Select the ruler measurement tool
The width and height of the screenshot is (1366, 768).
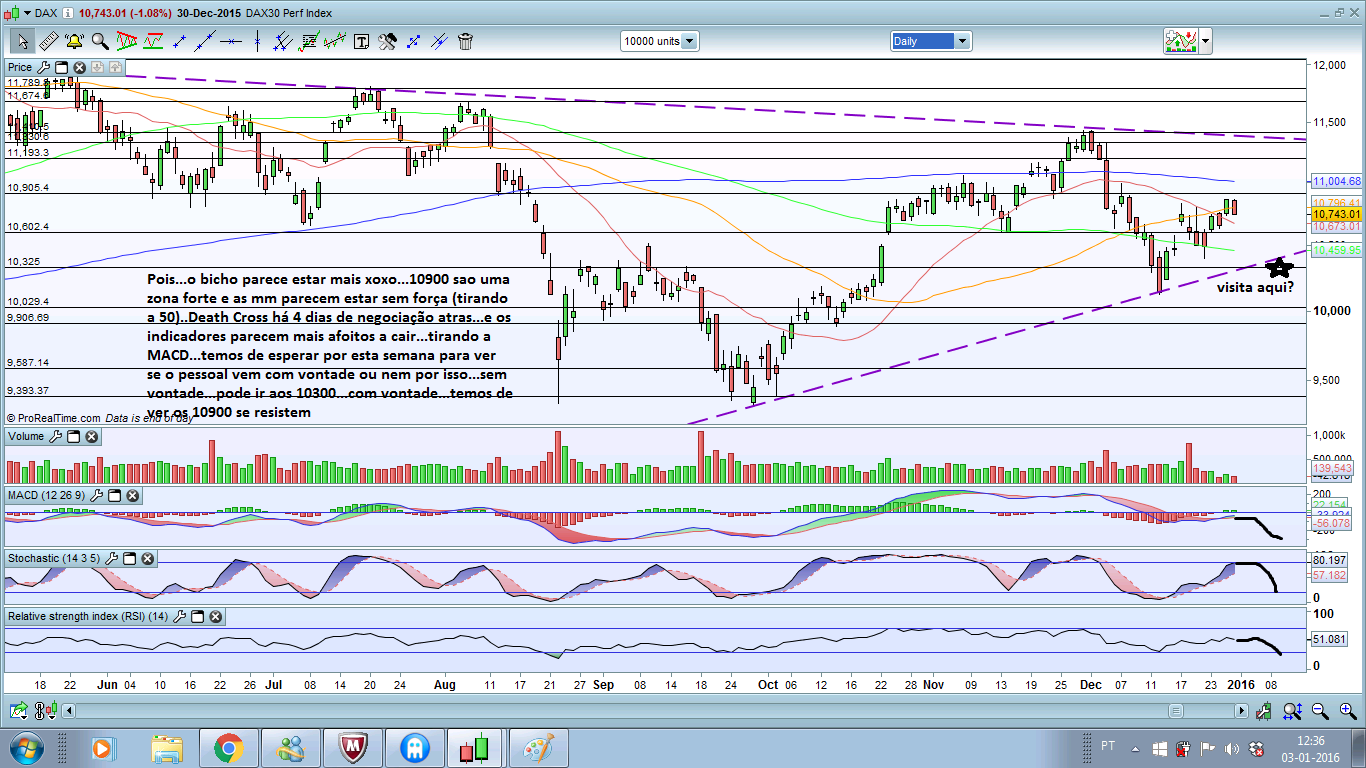(x=48, y=41)
